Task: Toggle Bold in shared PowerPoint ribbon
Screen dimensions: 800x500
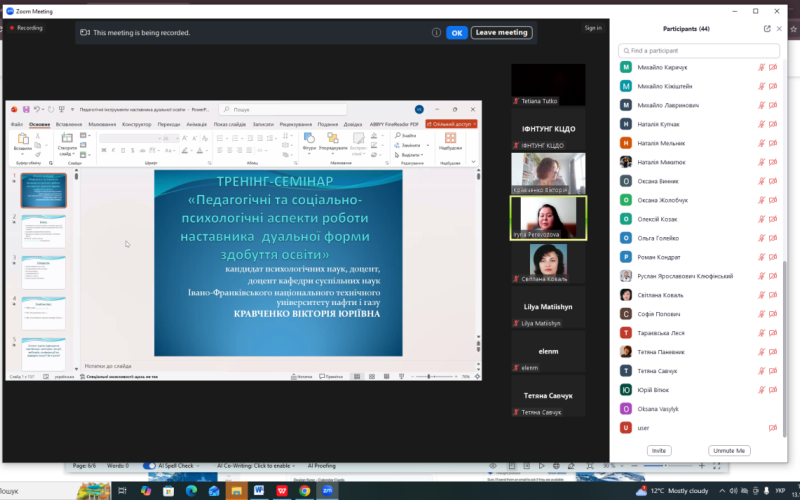Action: coord(104,151)
